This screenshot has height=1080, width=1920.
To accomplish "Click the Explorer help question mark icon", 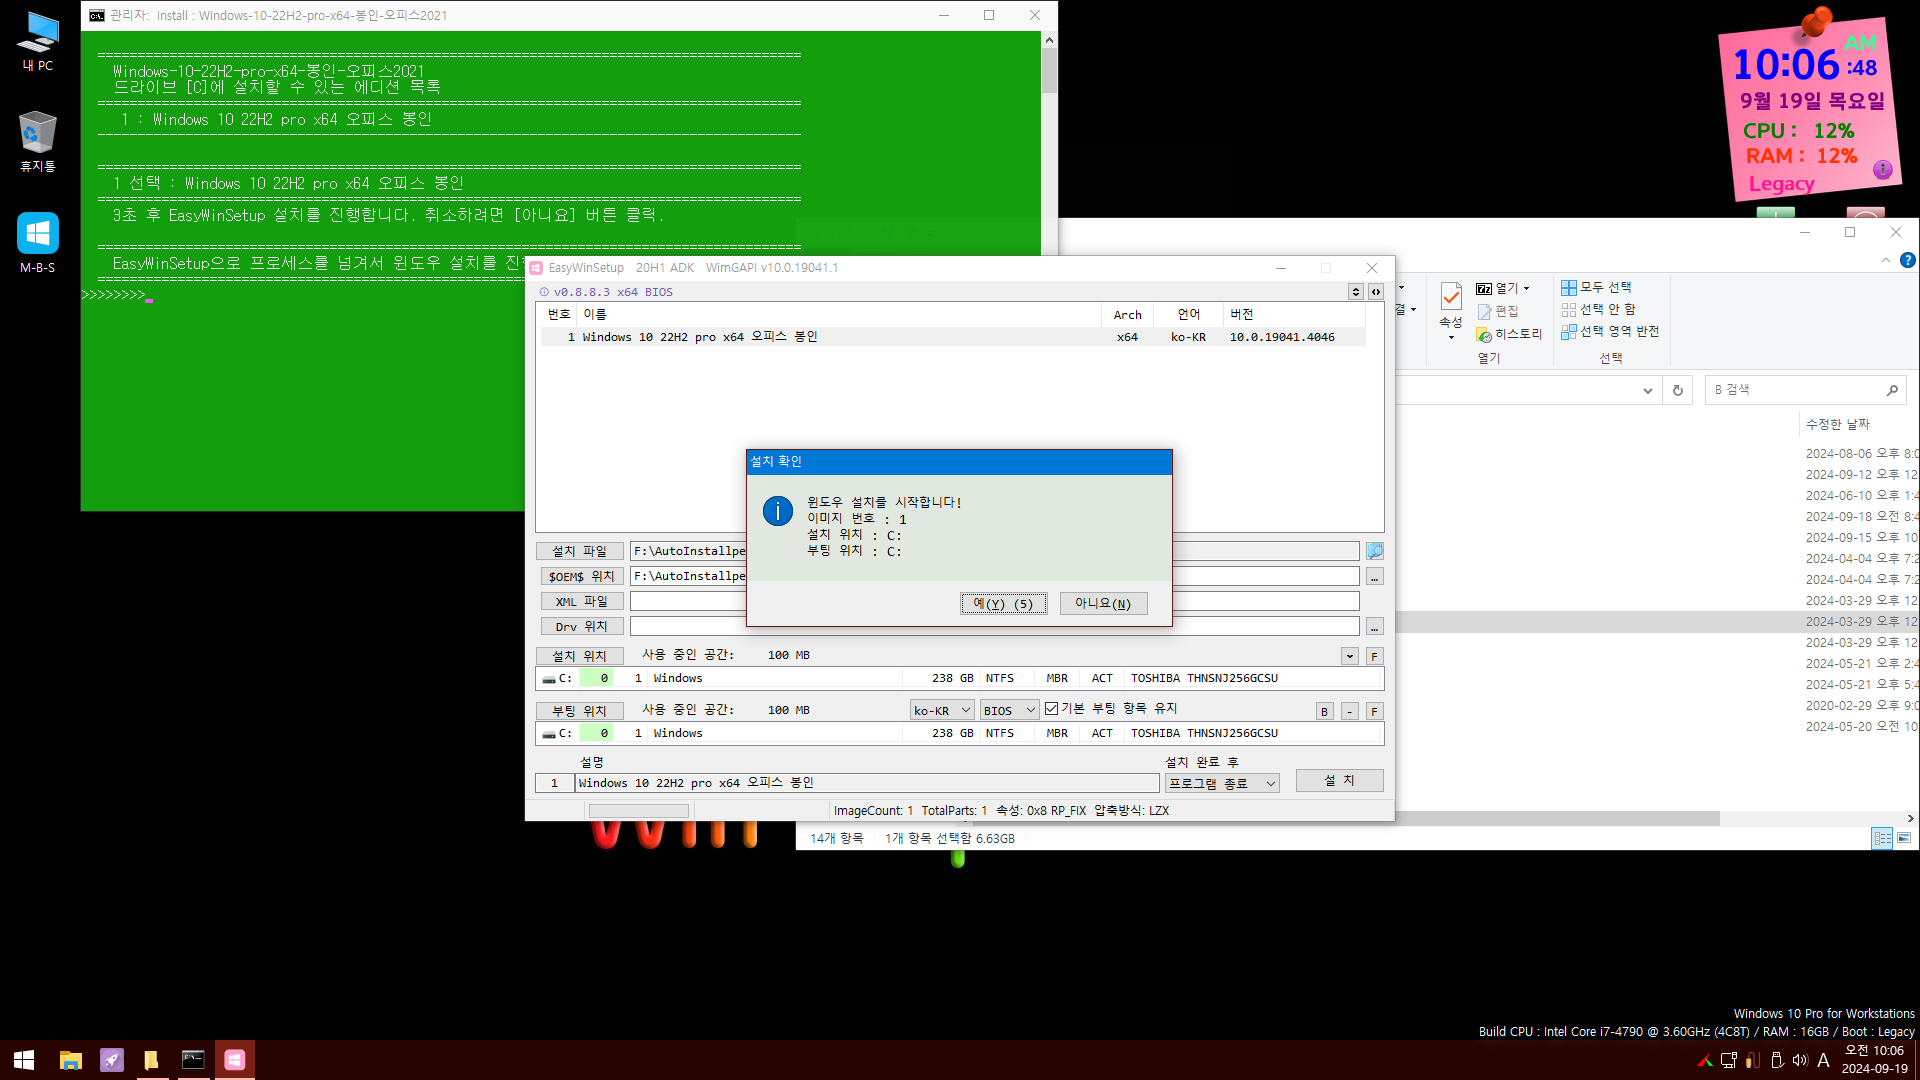I will pyautogui.click(x=1908, y=260).
